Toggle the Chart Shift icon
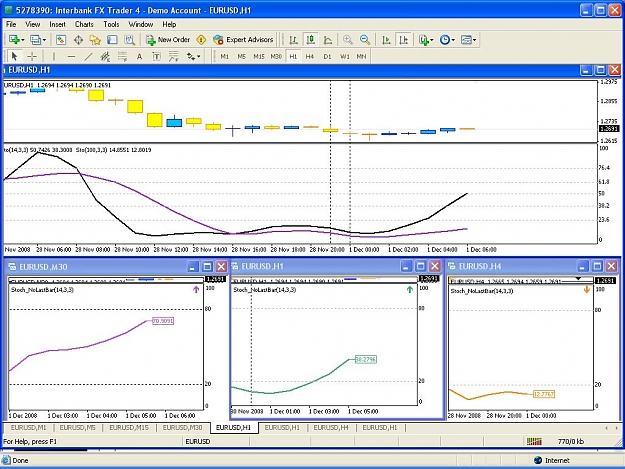This screenshot has width=625, height=469. pyautogui.click(x=403, y=39)
